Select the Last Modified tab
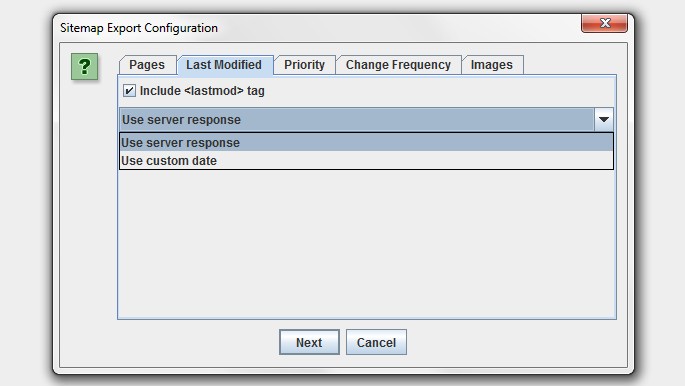The width and height of the screenshot is (685, 386). (225, 65)
